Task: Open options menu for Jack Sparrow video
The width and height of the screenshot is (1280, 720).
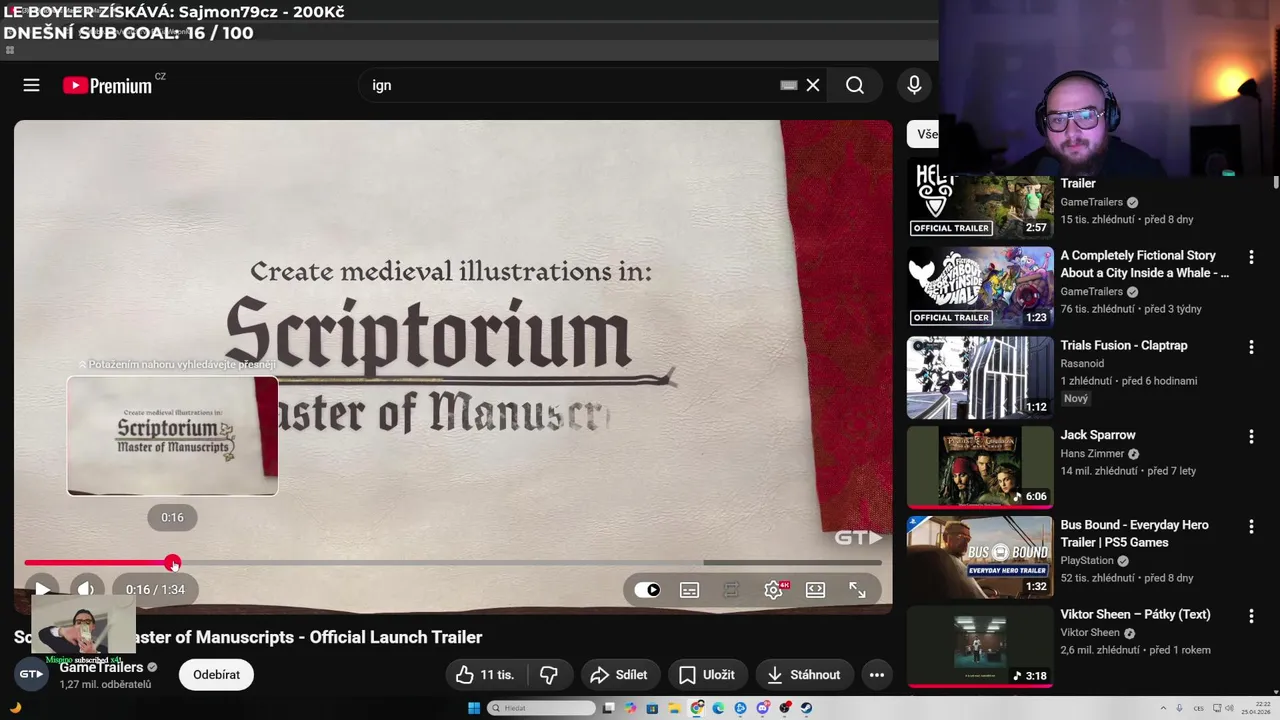Action: coord(1251,437)
